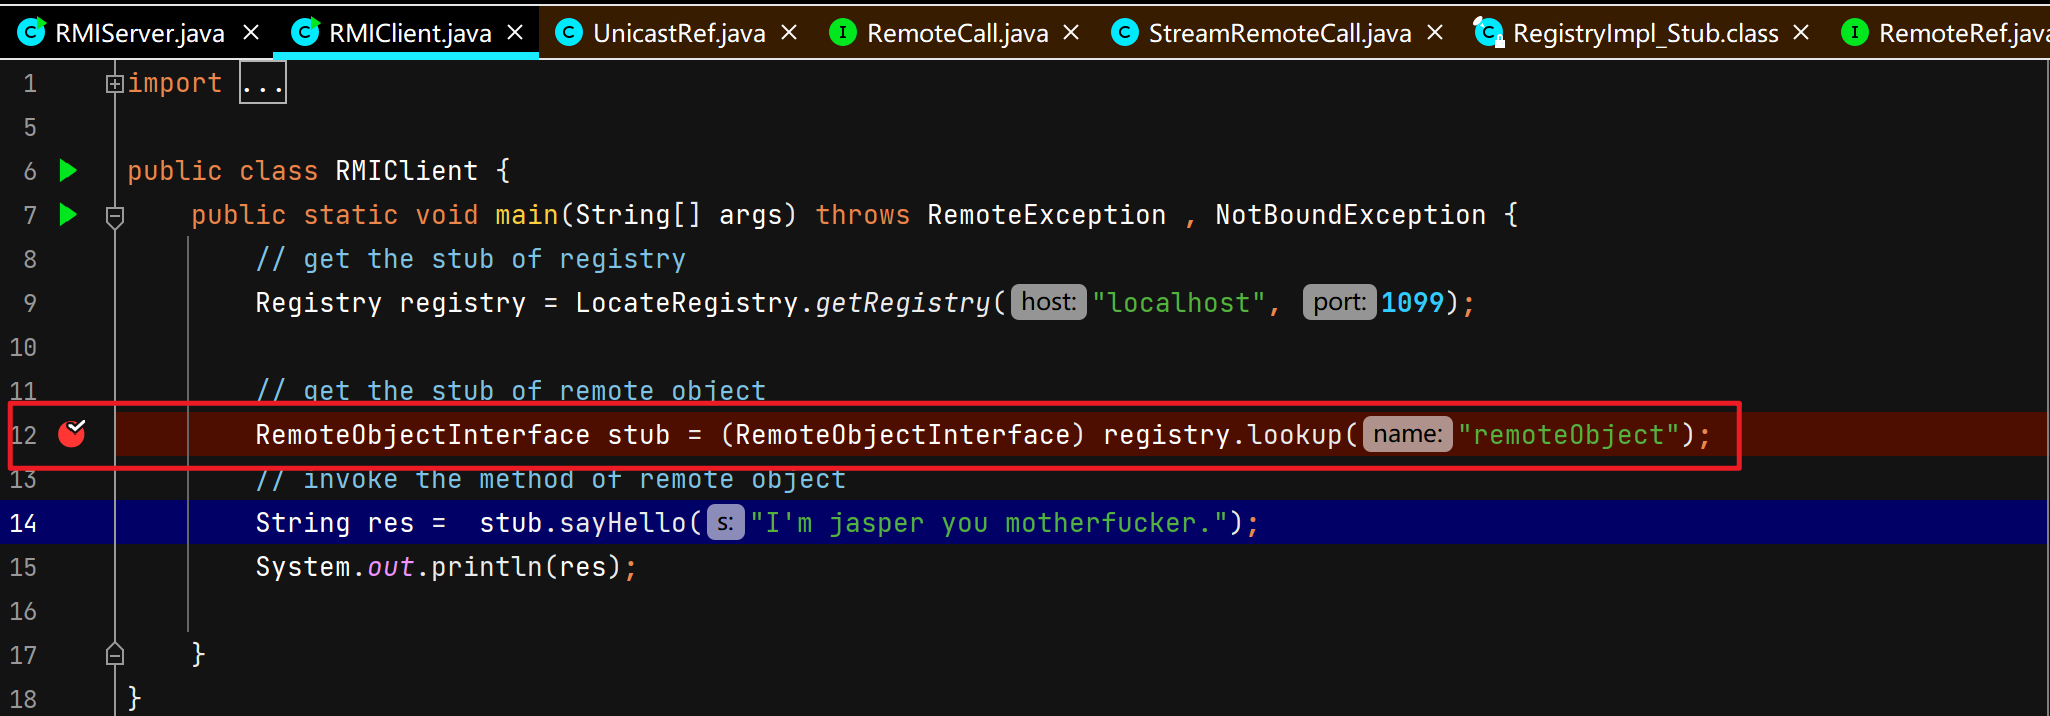Click the "remoteObject" string literal

1569,435
